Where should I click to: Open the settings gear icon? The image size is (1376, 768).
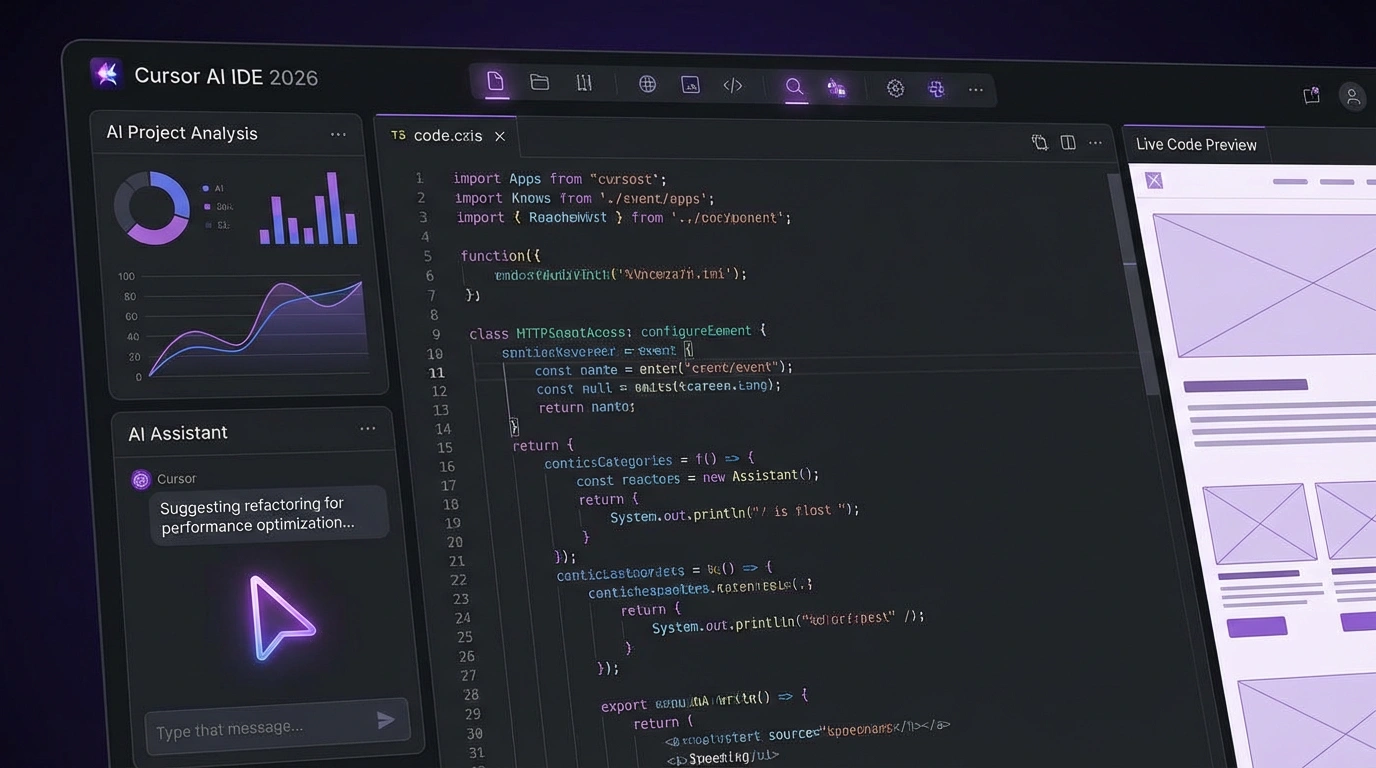click(x=895, y=88)
